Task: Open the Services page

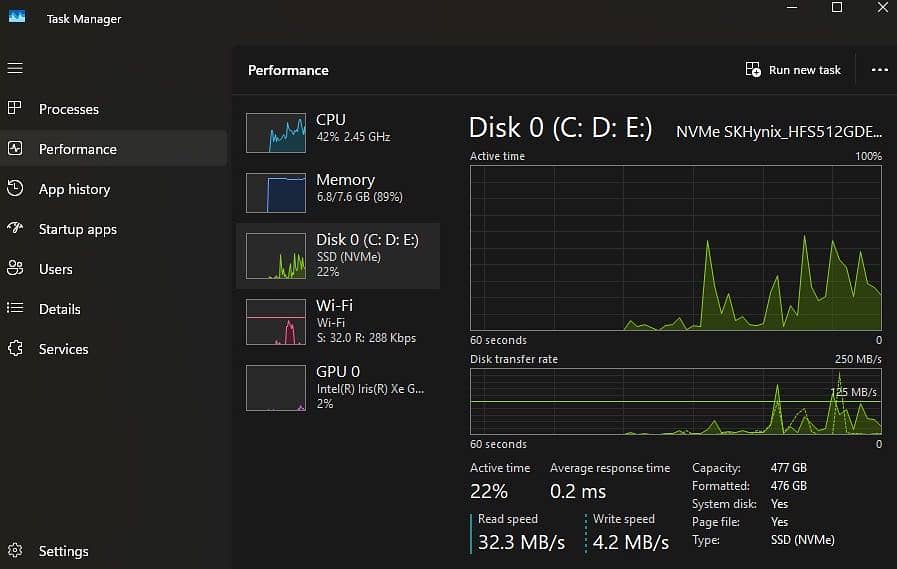Action: [x=63, y=349]
